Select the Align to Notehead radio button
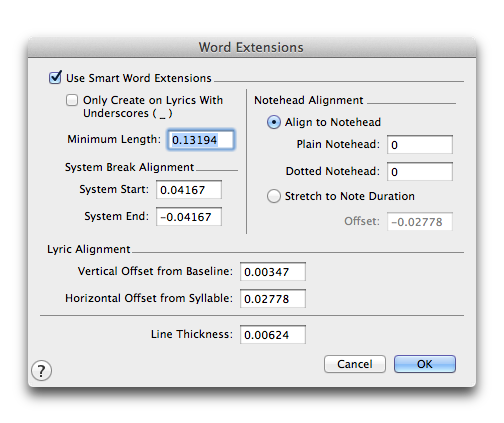This screenshot has width=504, height=423. (274, 122)
